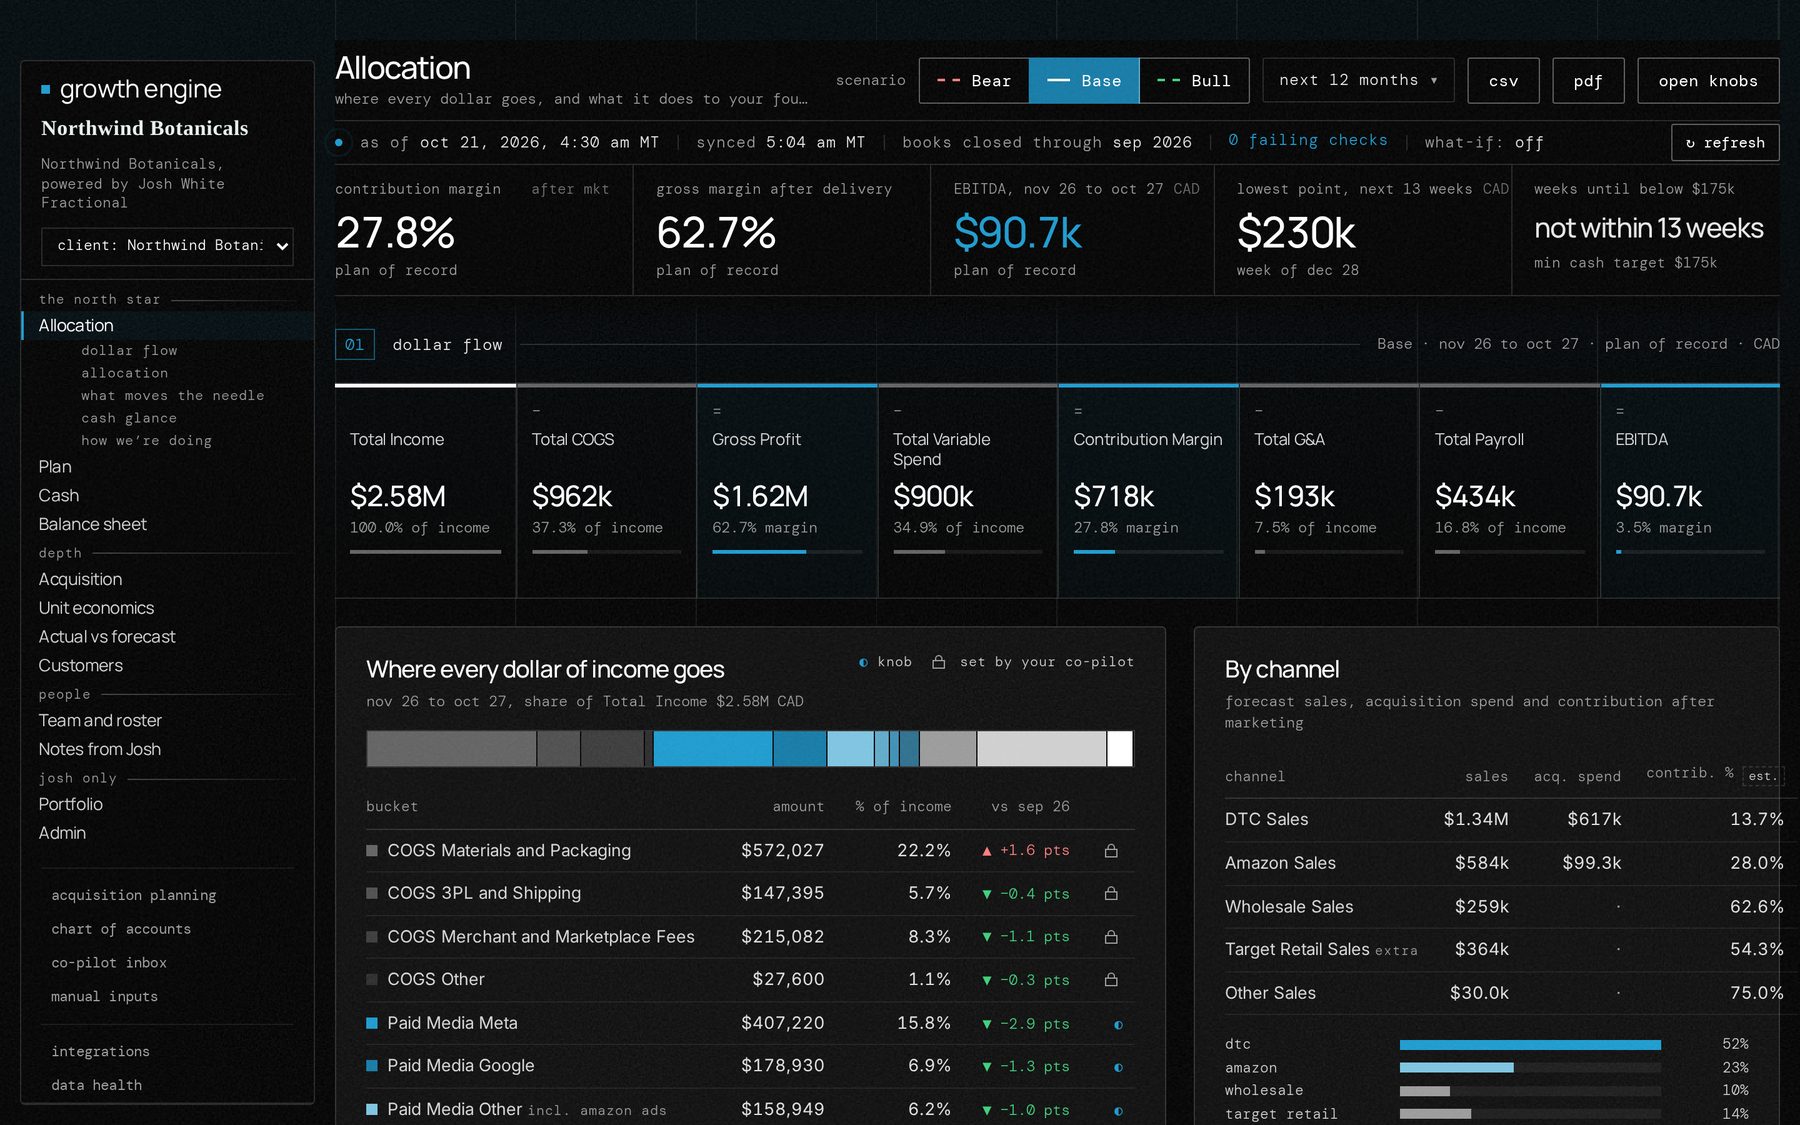Select the Bull scenario
The height and width of the screenshot is (1125, 1800).
coord(1194,81)
